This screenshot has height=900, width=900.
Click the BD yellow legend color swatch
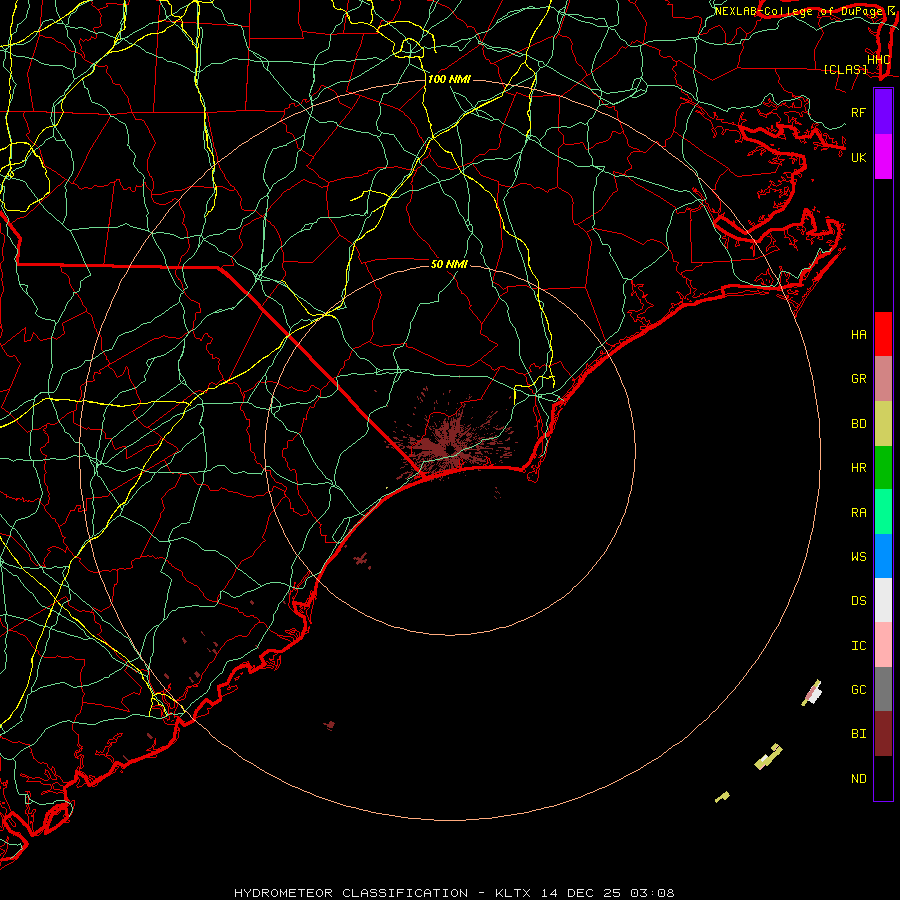883,424
